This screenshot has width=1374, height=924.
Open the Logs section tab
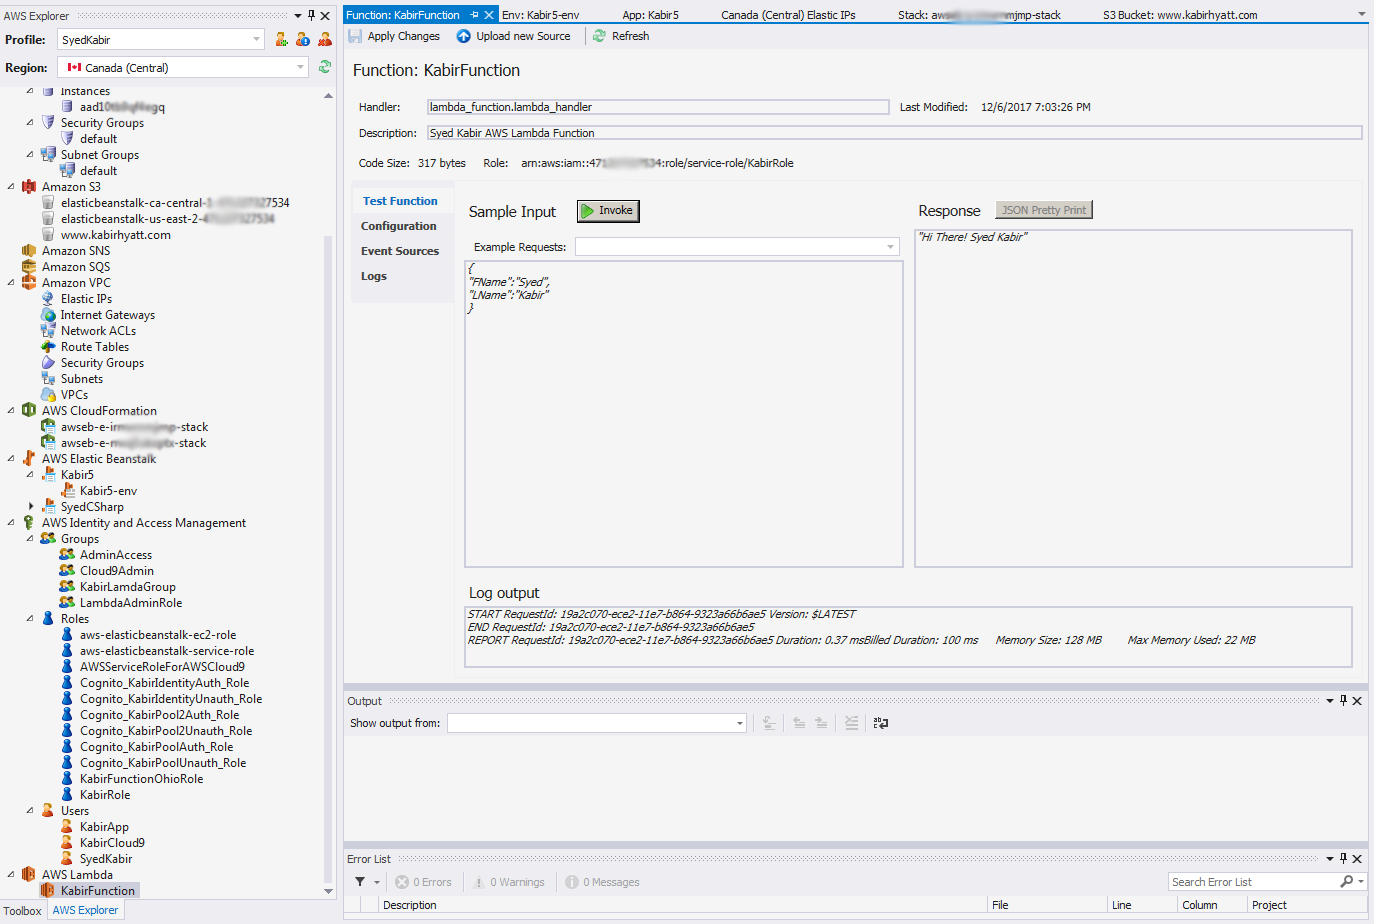(374, 276)
